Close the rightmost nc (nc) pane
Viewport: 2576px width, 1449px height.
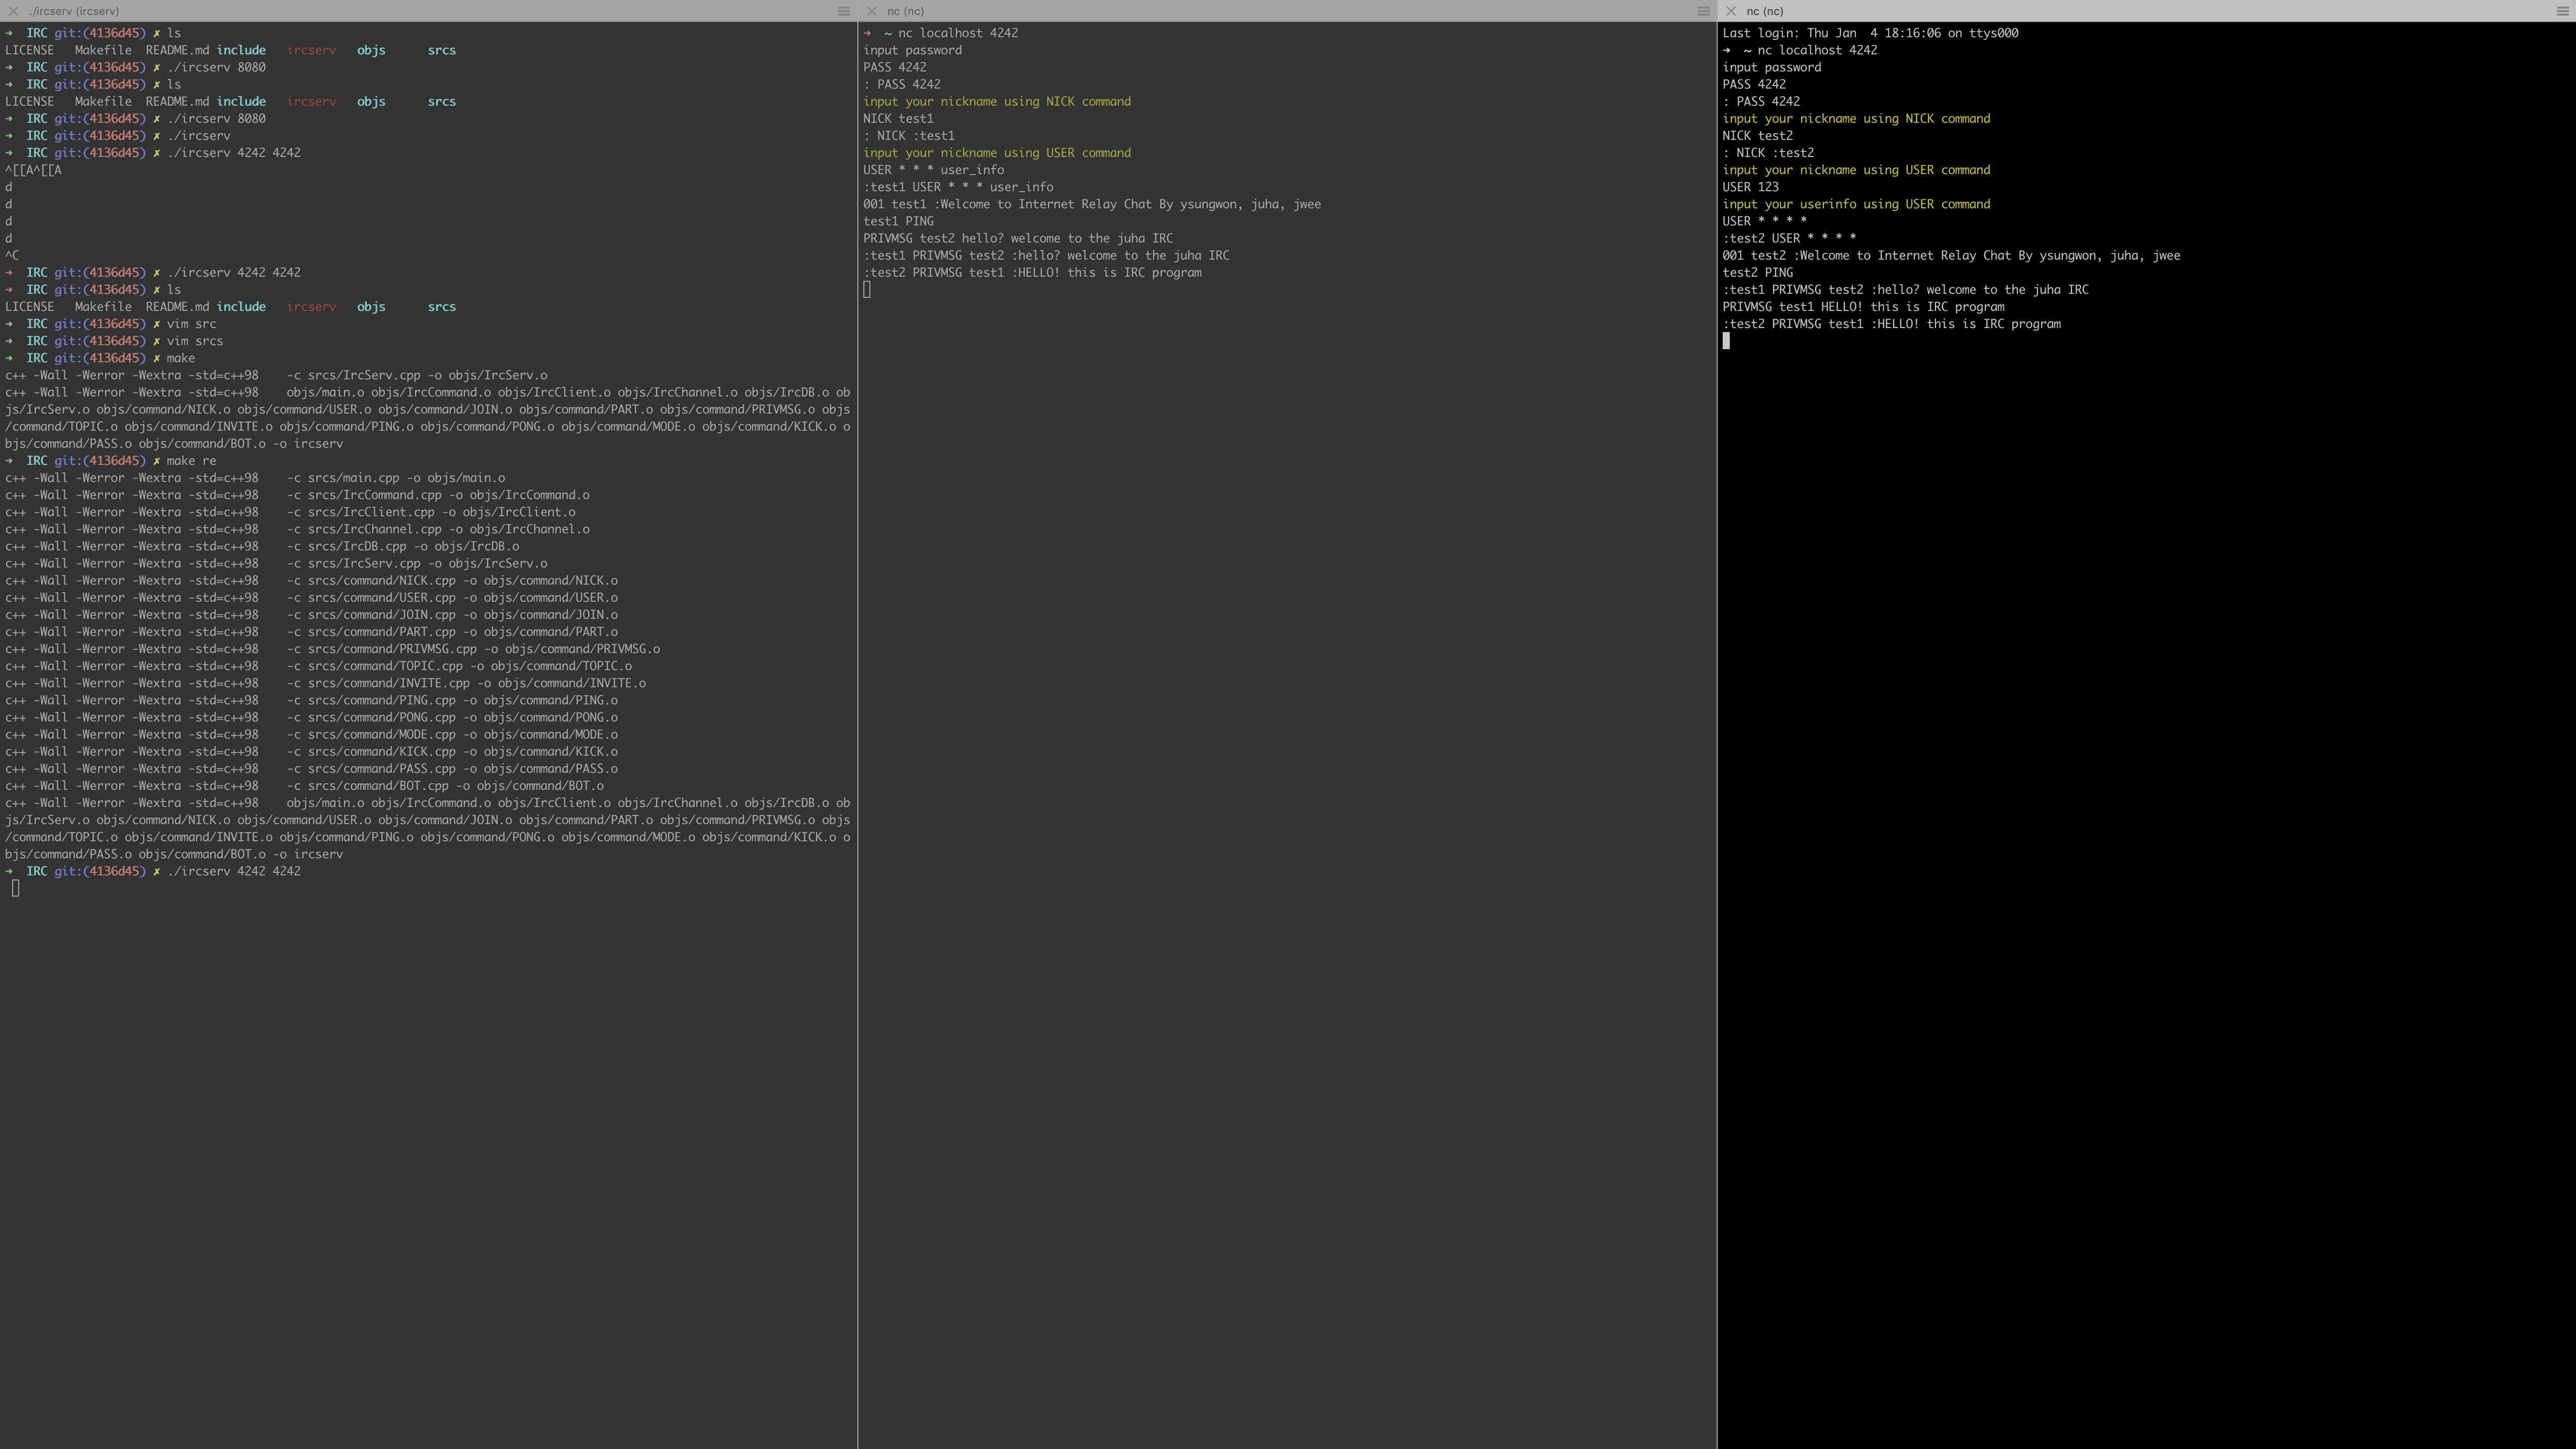pos(1731,11)
